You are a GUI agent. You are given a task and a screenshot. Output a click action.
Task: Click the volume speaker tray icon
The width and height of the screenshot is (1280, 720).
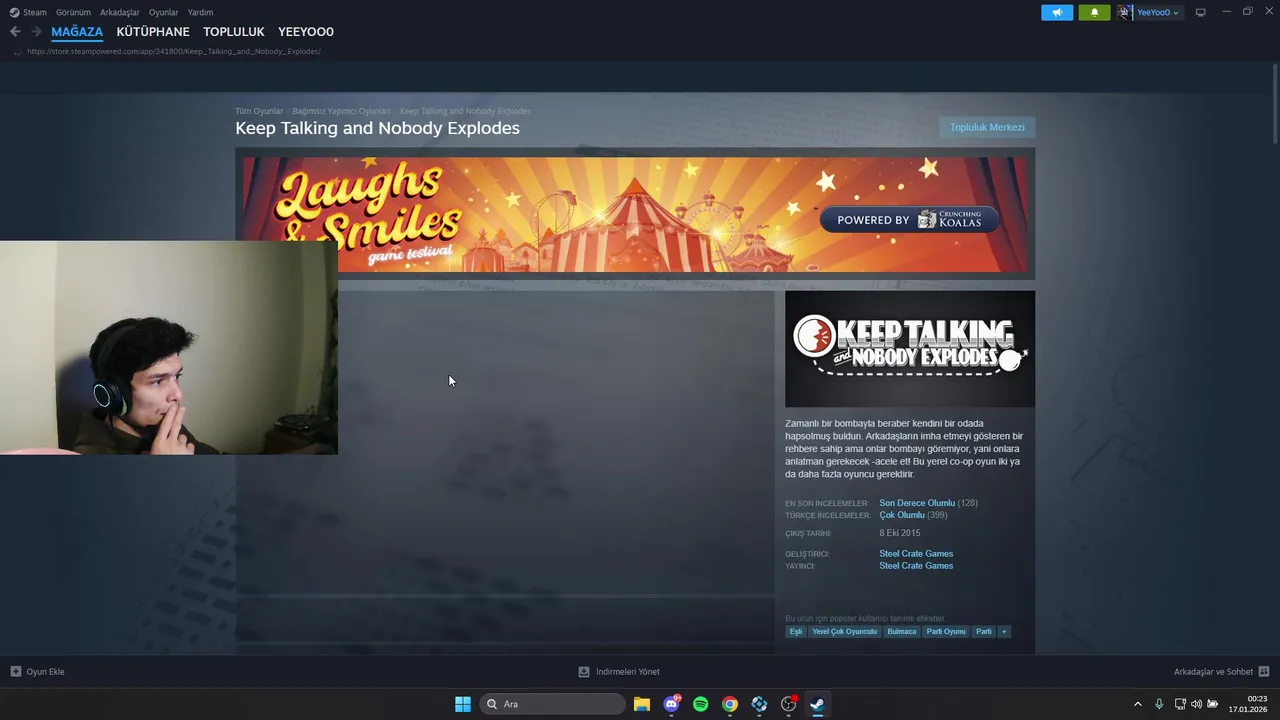click(1196, 704)
